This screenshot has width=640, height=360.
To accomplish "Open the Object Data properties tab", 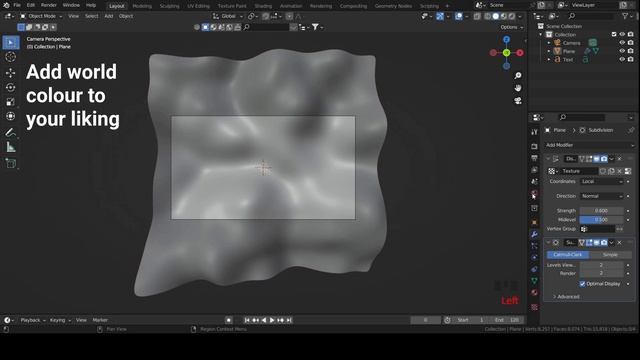I will (x=534, y=281).
